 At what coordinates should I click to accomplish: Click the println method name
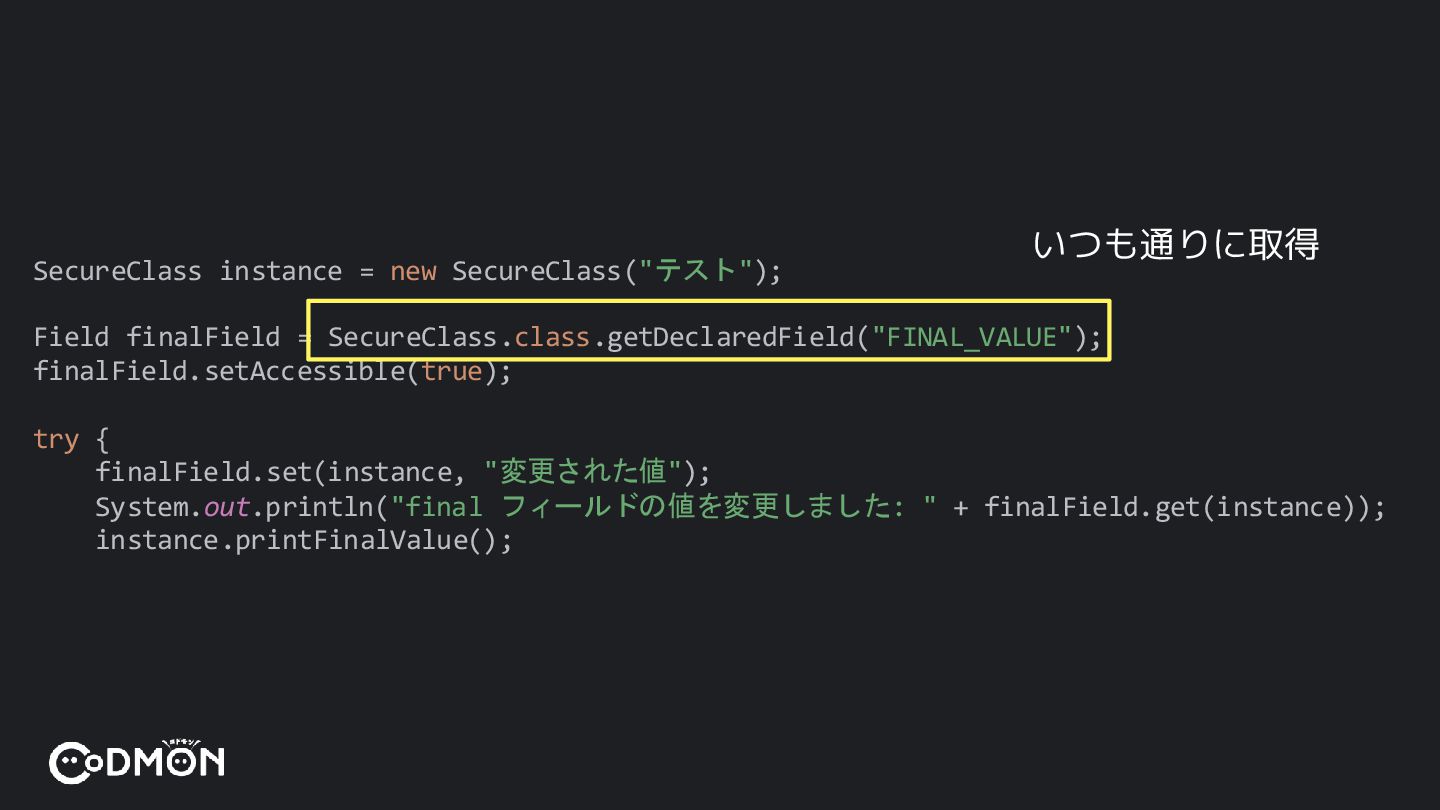coord(319,507)
